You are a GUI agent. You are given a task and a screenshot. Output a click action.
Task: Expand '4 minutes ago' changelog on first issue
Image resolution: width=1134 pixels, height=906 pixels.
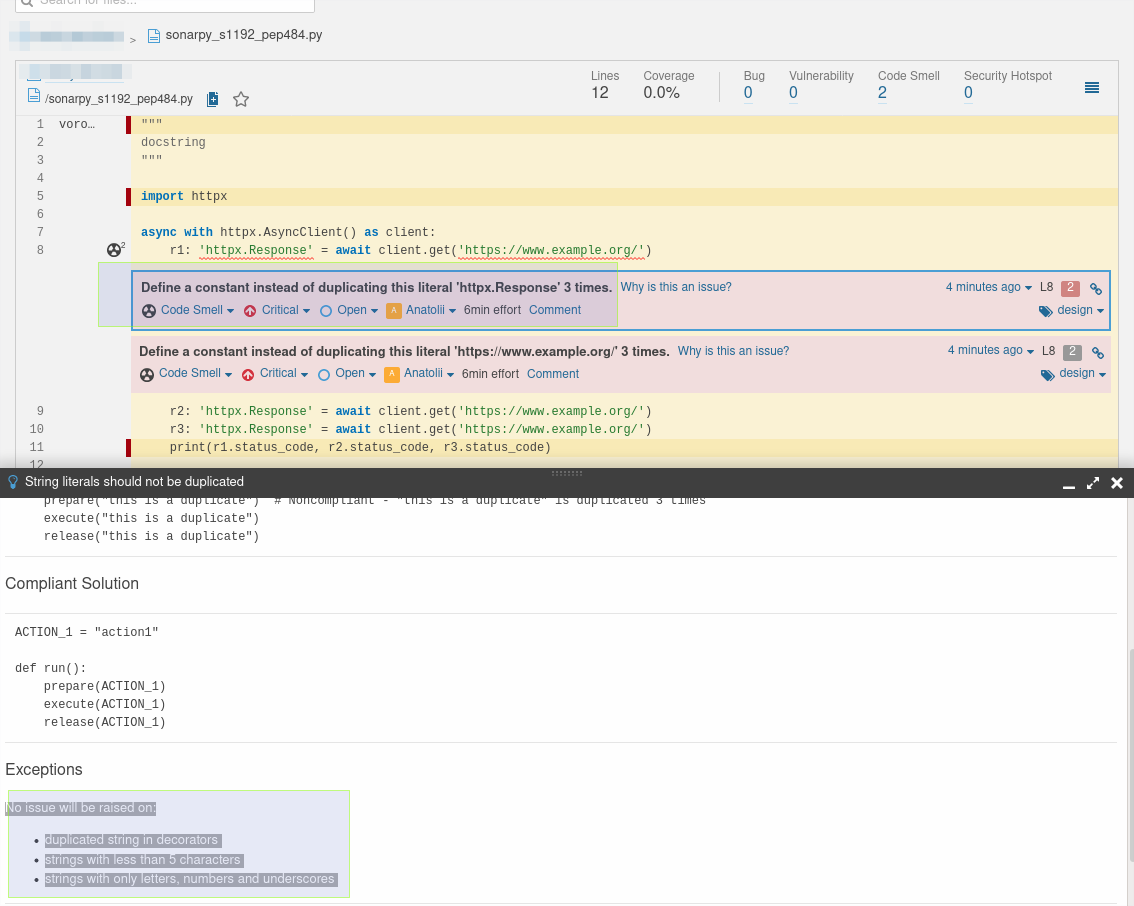tap(989, 287)
